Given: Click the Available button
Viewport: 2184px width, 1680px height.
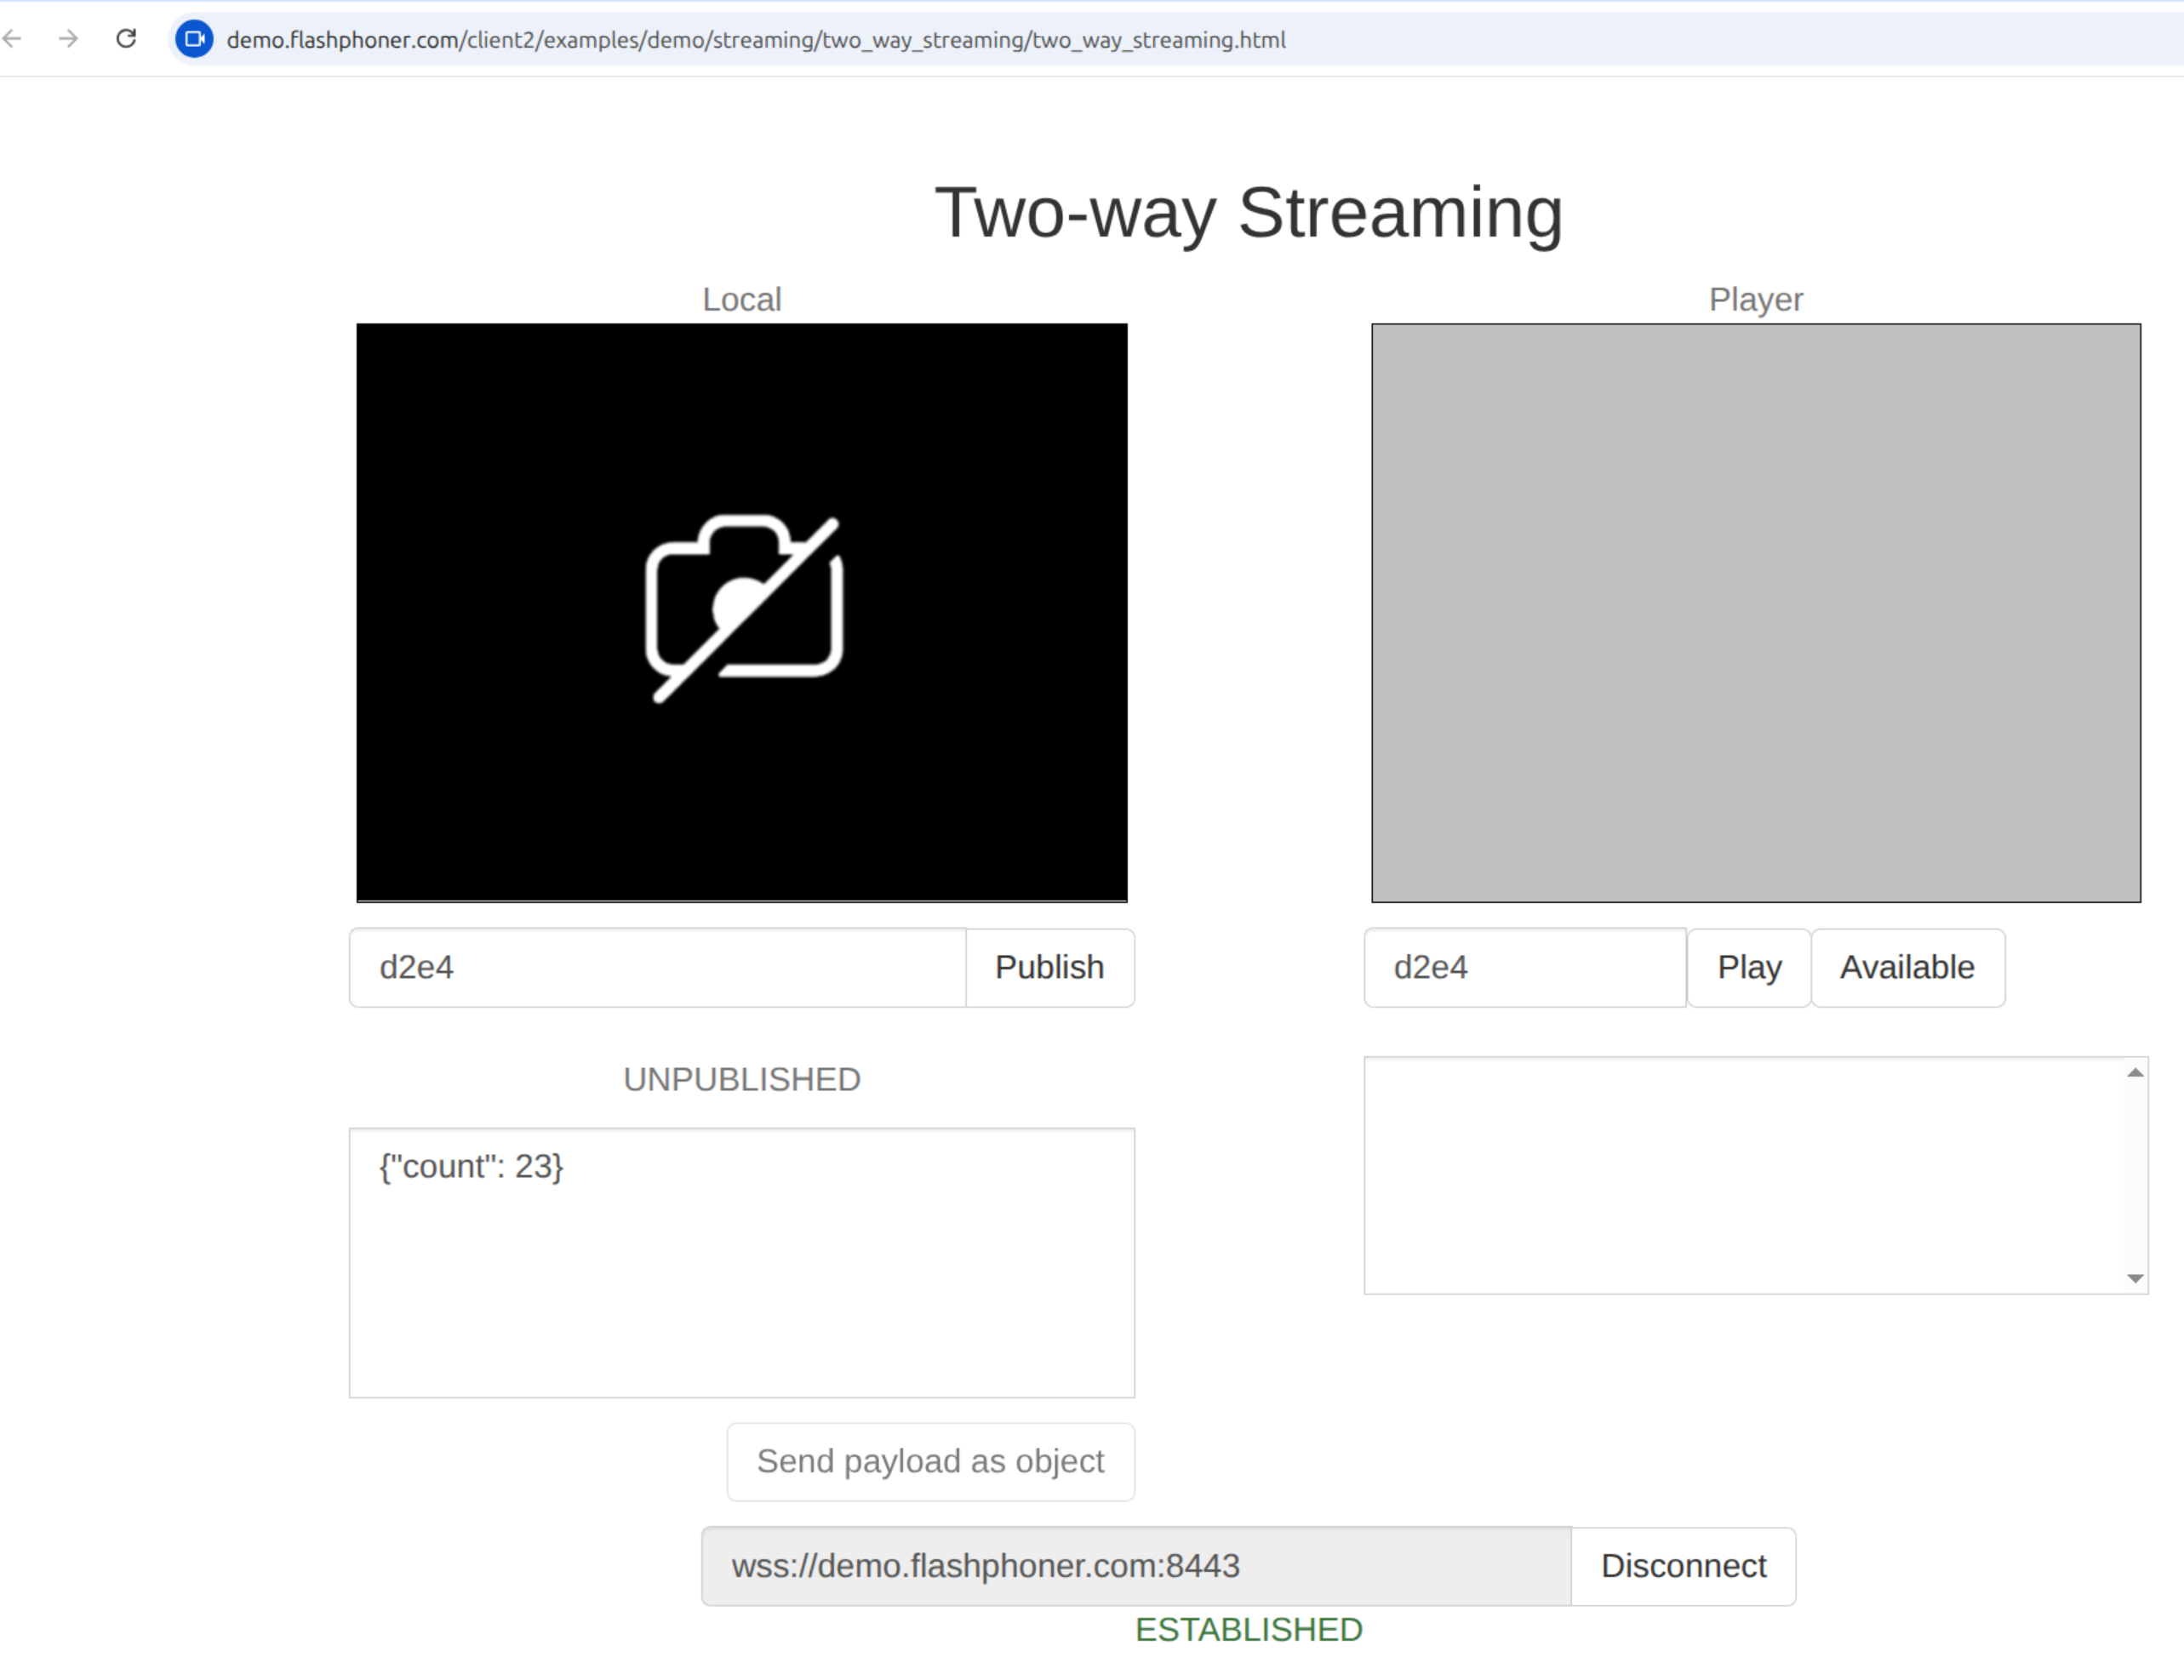Looking at the screenshot, I should (1908, 967).
